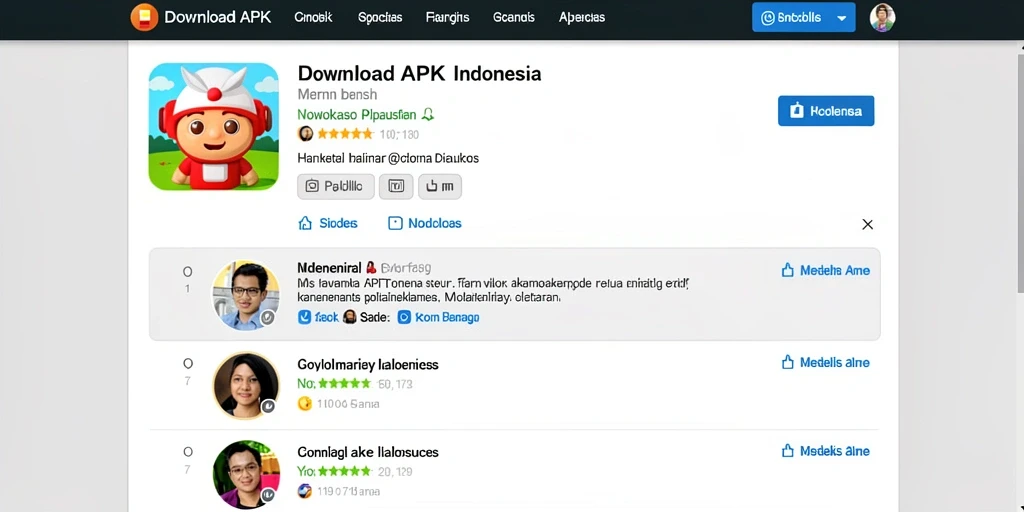
Task: Click the blue Hoolensa button
Action: [x=826, y=111]
